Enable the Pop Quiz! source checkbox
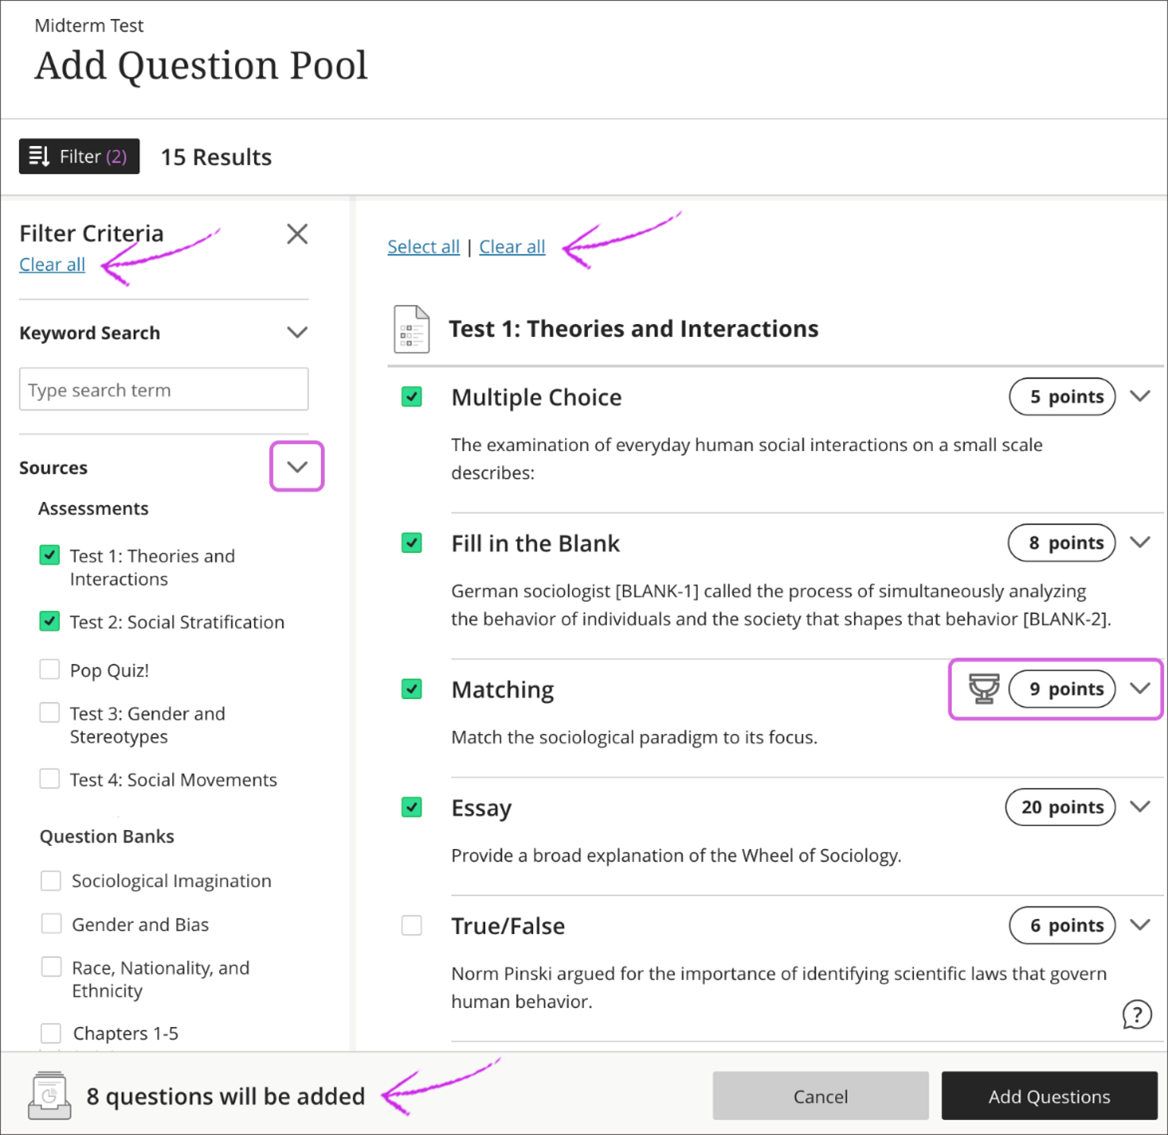The image size is (1168, 1135). [x=49, y=669]
